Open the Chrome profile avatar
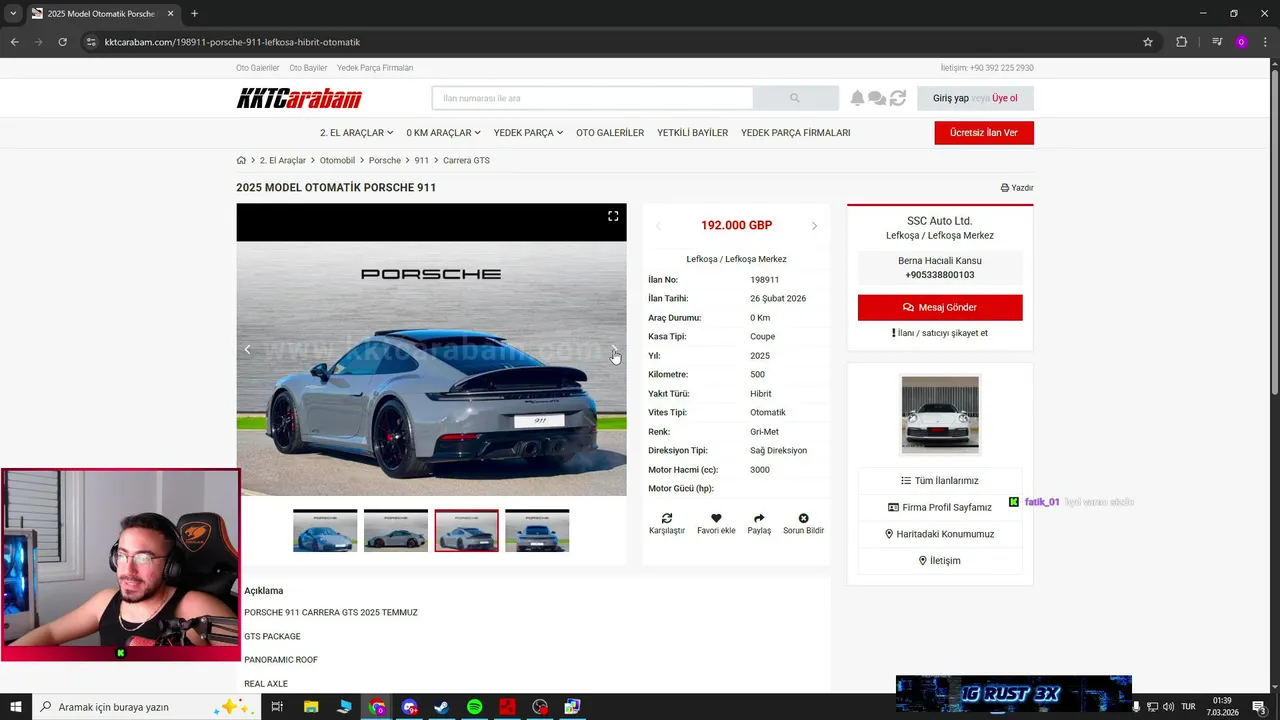This screenshot has width=1280, height=720. pos(1241,42)
